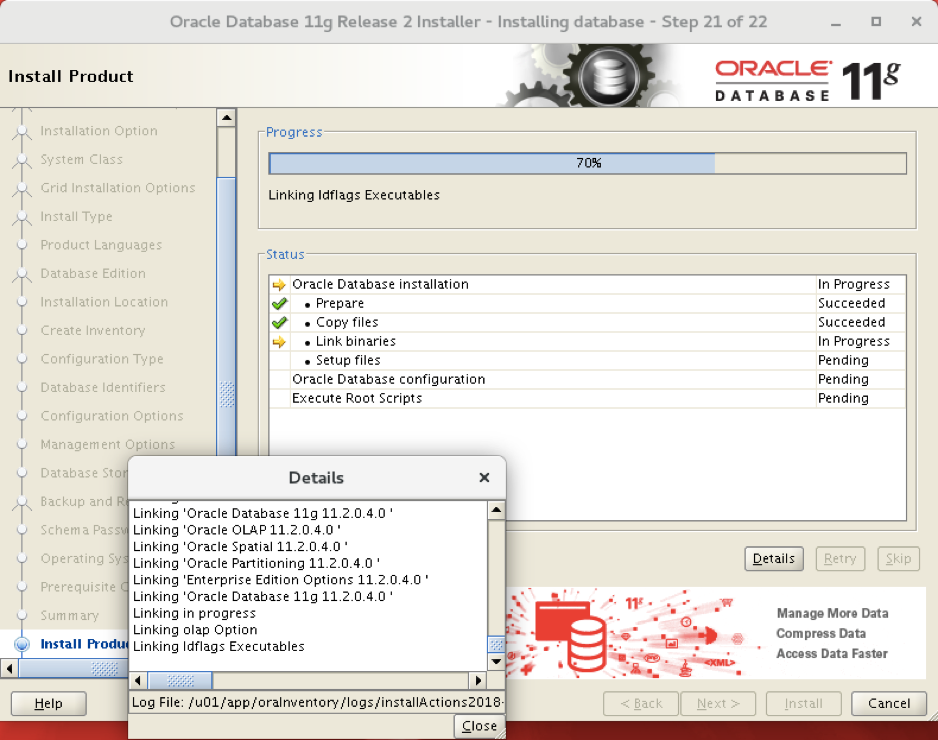This screenshot has height=740, width=938.
Task: Click Cancel to abort the installation
Action: tap(888, 703)
